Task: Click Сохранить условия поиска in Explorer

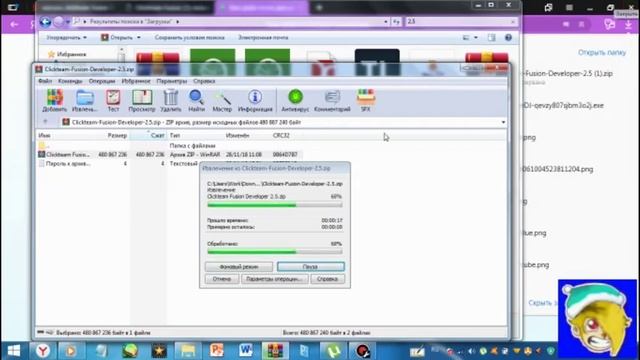Action: point(189,38)
